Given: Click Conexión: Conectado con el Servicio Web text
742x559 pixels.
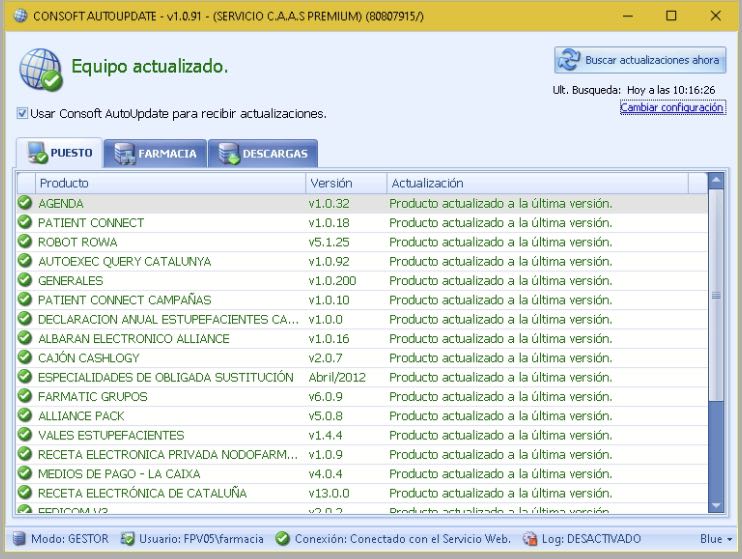Looking at the screenshot, I should click(x=403, y=539).
